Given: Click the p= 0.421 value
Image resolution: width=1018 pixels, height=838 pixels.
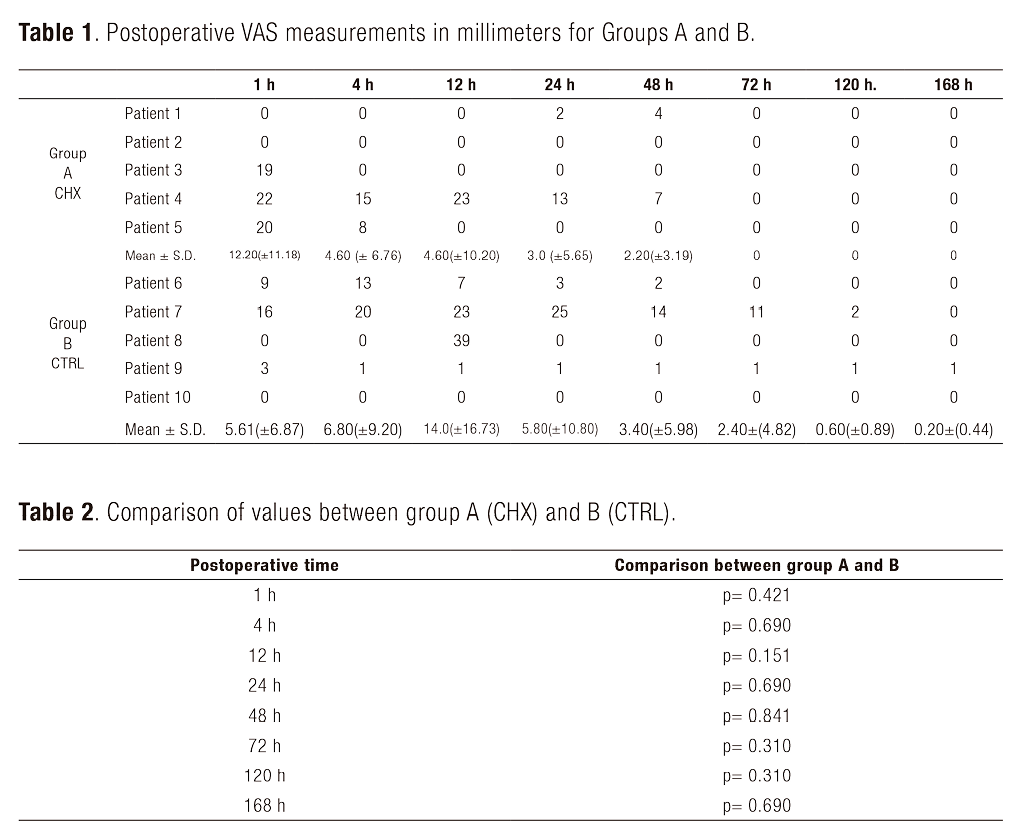Looking at the screenshot, I should click(756, 596).
